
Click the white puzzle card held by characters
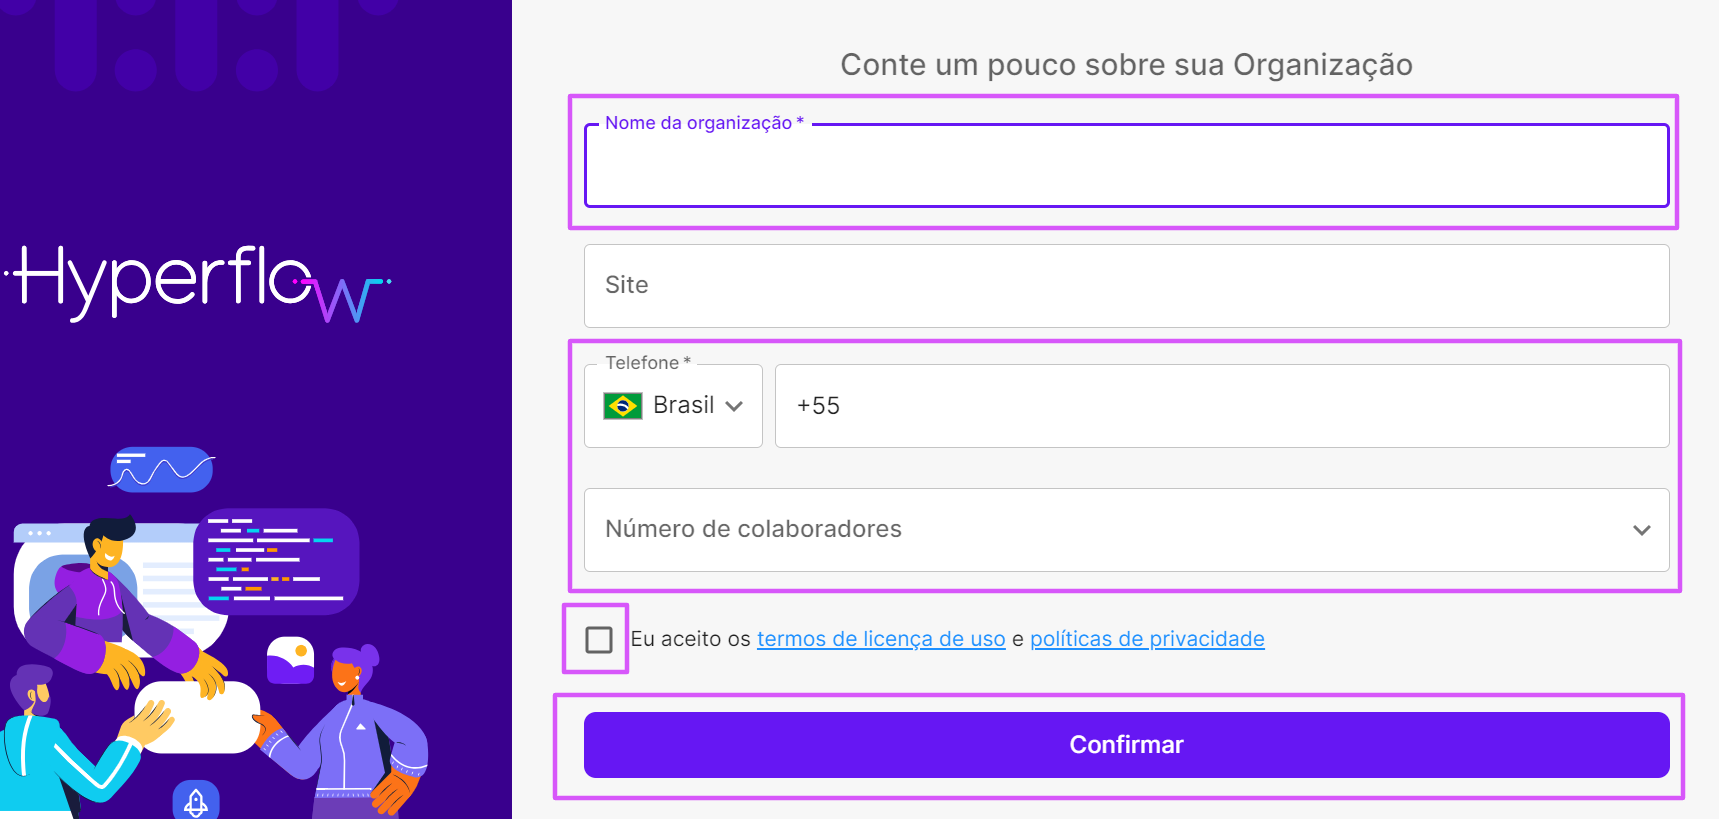[197, 718]
